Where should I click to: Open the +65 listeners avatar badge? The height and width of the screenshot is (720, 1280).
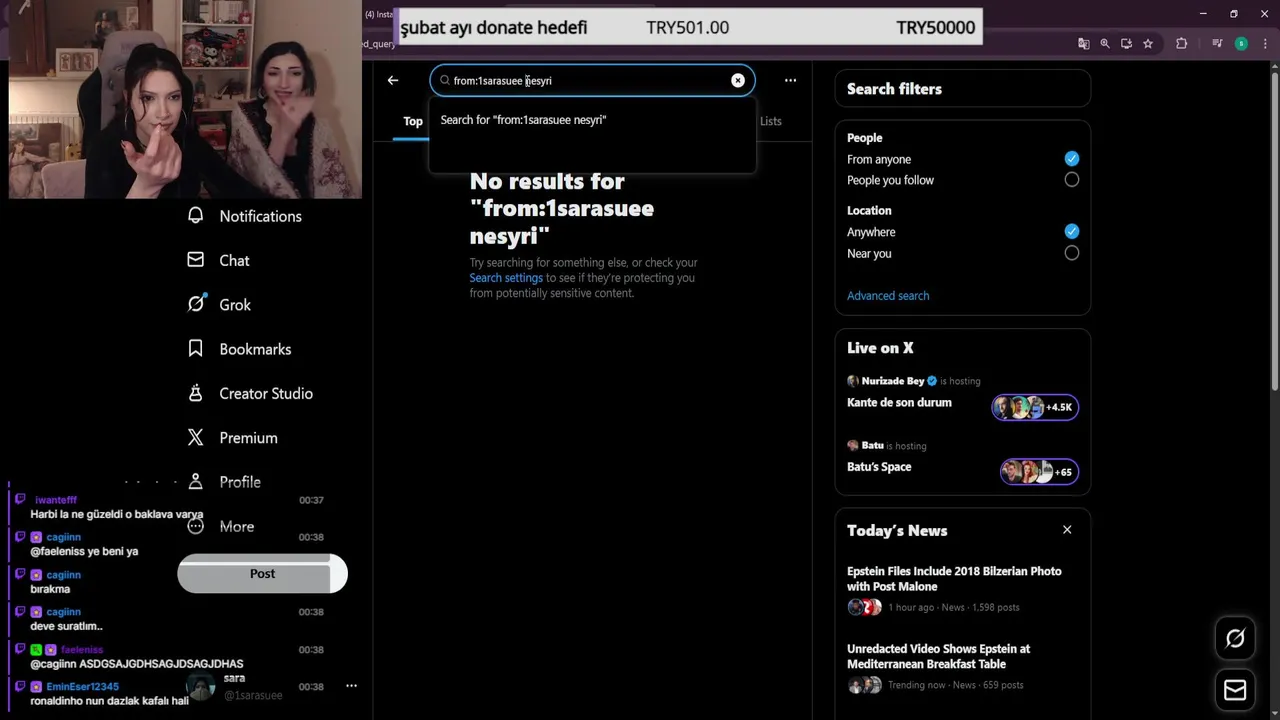click(1039, 472)
